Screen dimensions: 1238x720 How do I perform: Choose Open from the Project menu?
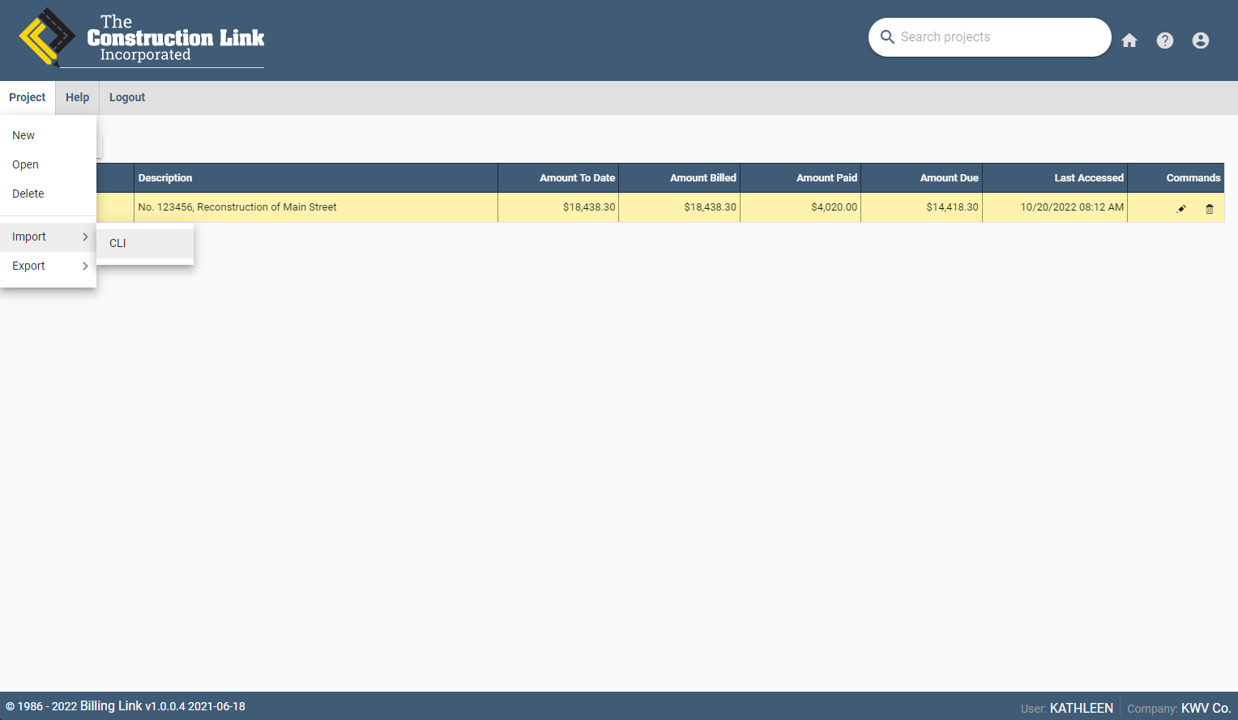pyautogui.click(x=48, y=164)
